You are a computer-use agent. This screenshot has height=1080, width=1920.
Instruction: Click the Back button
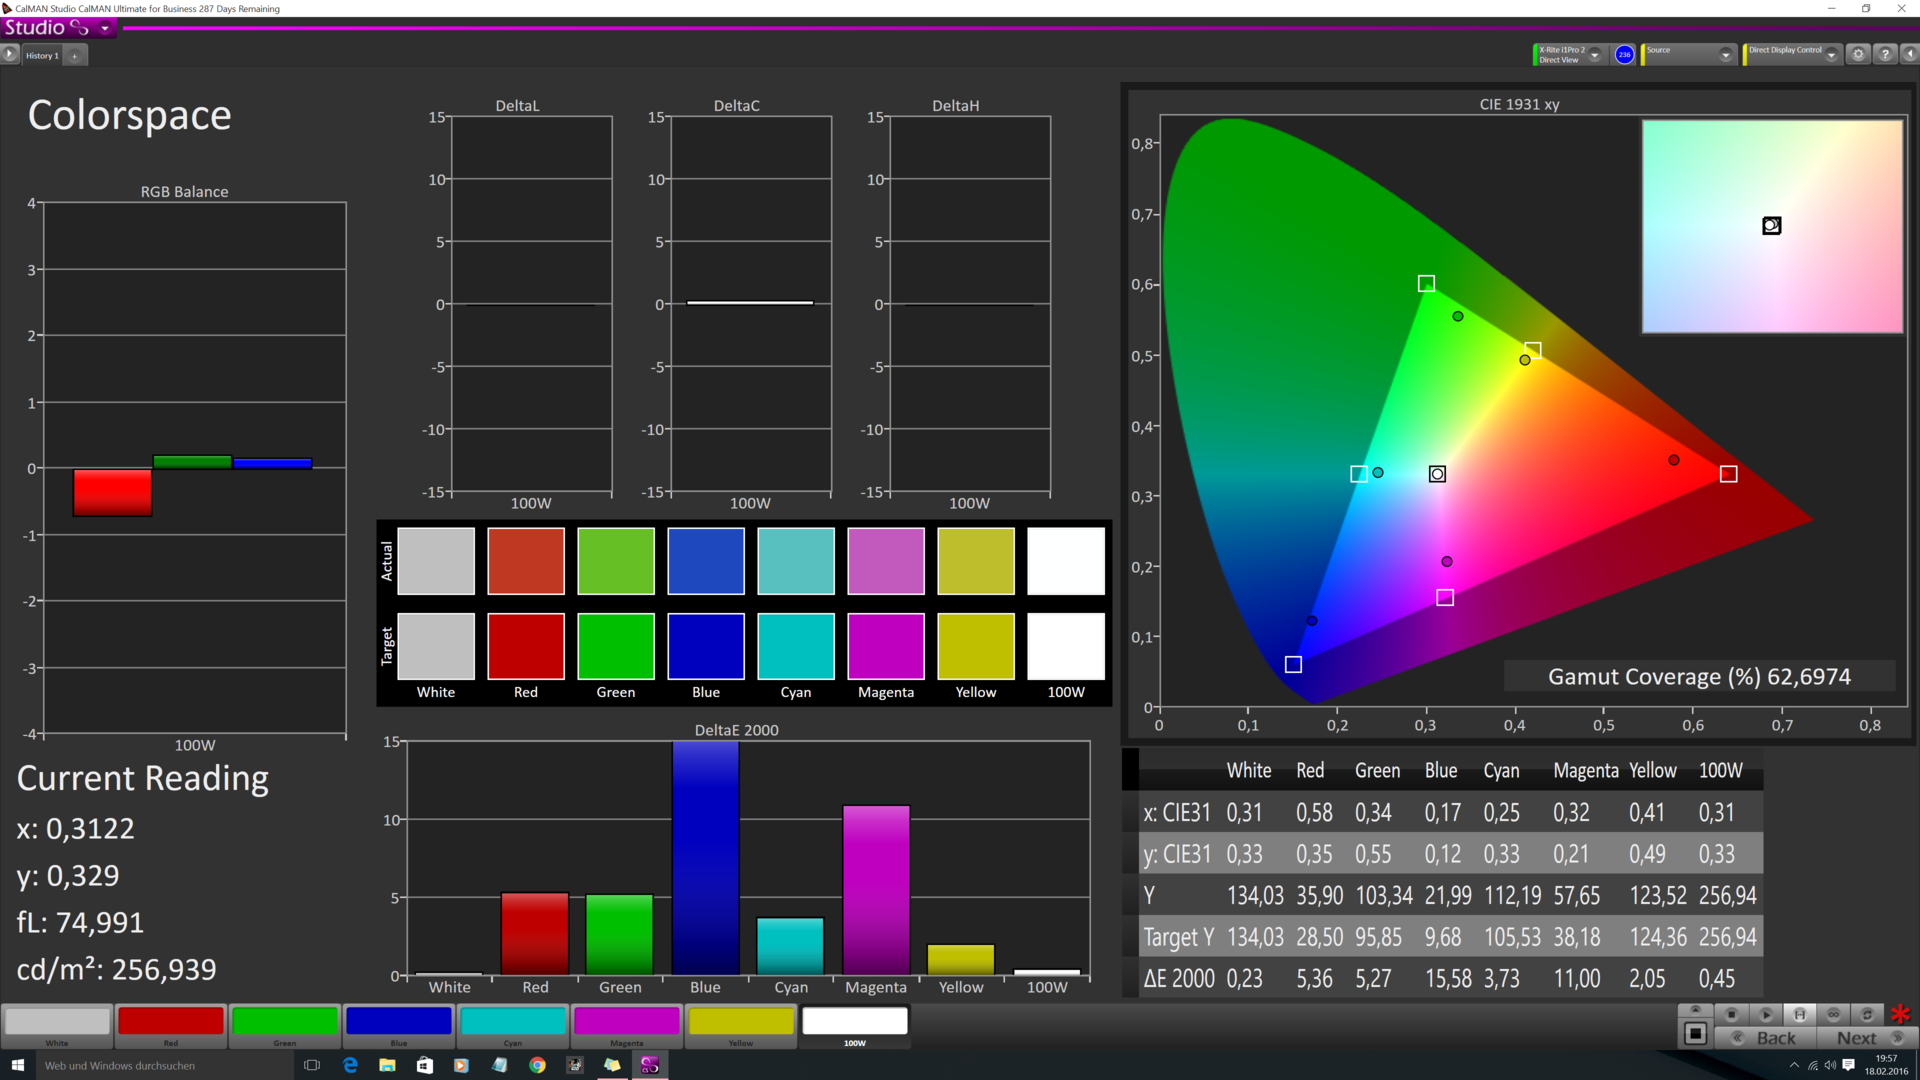tap(1766, 1038)
